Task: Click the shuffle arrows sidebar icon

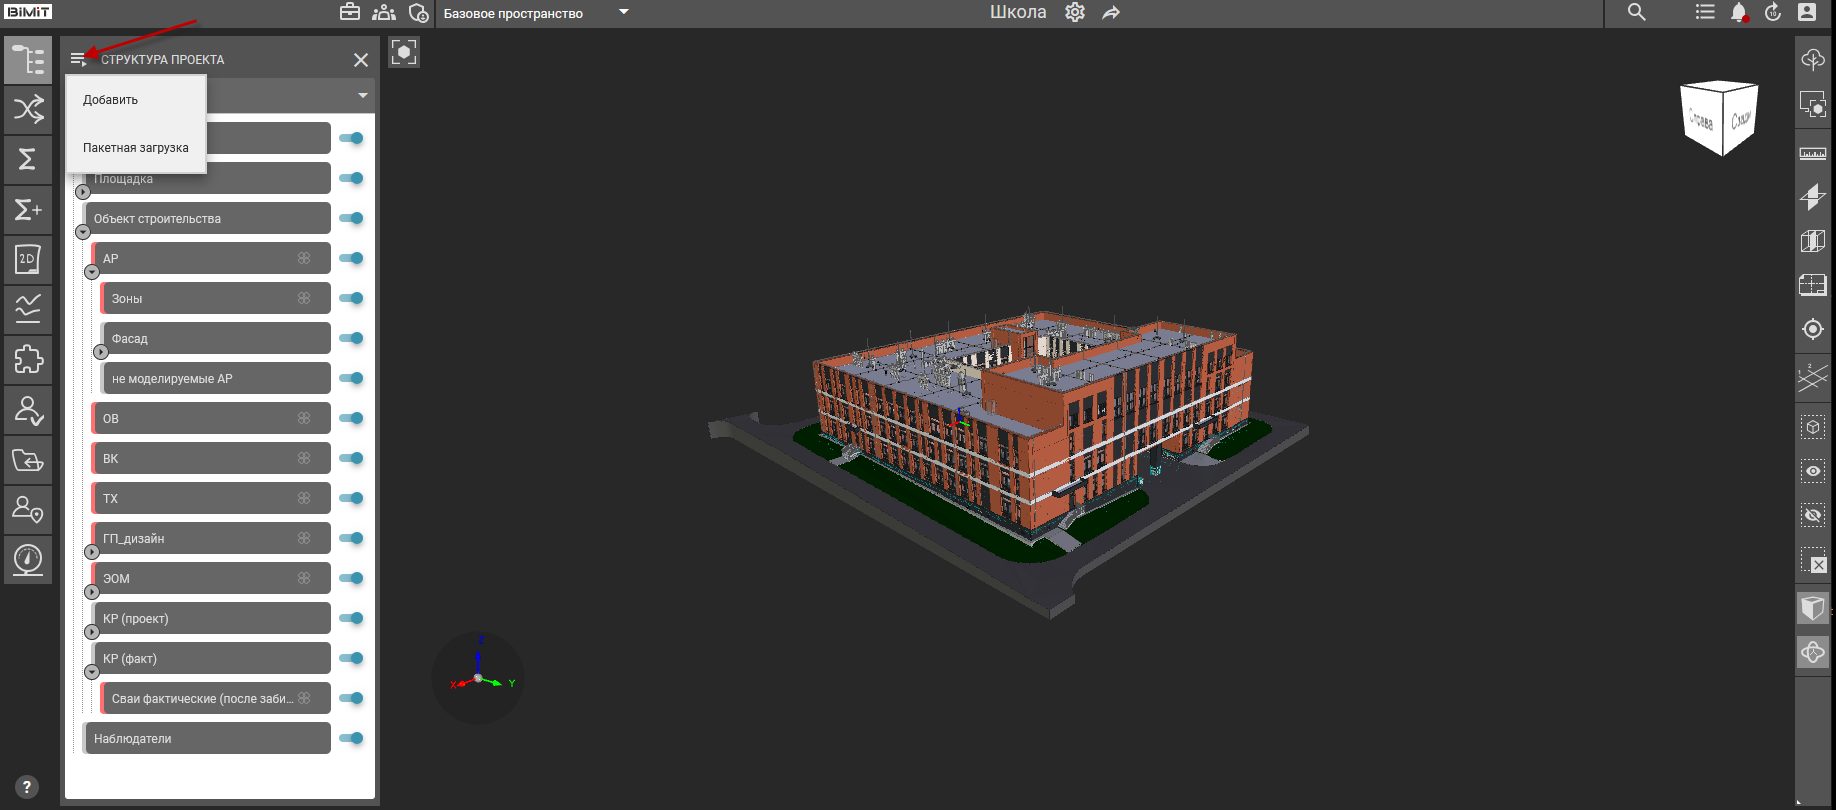Action: click(x=28, y=109)
